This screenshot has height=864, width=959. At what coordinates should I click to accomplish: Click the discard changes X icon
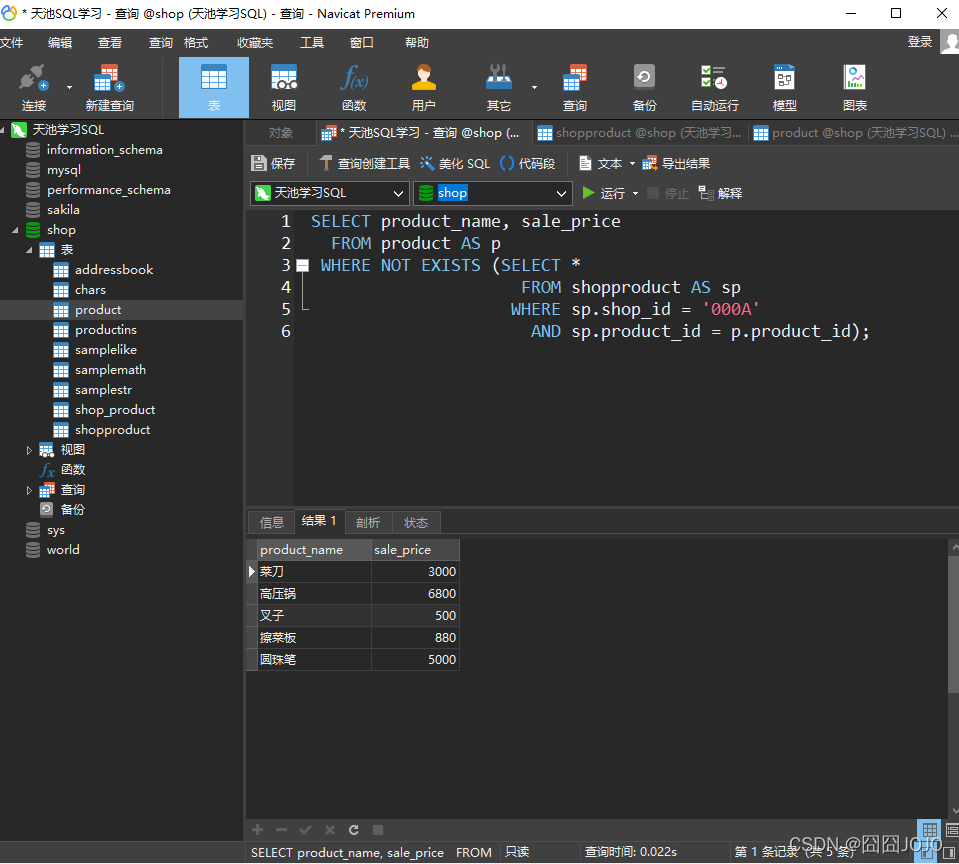pos(330,830)
